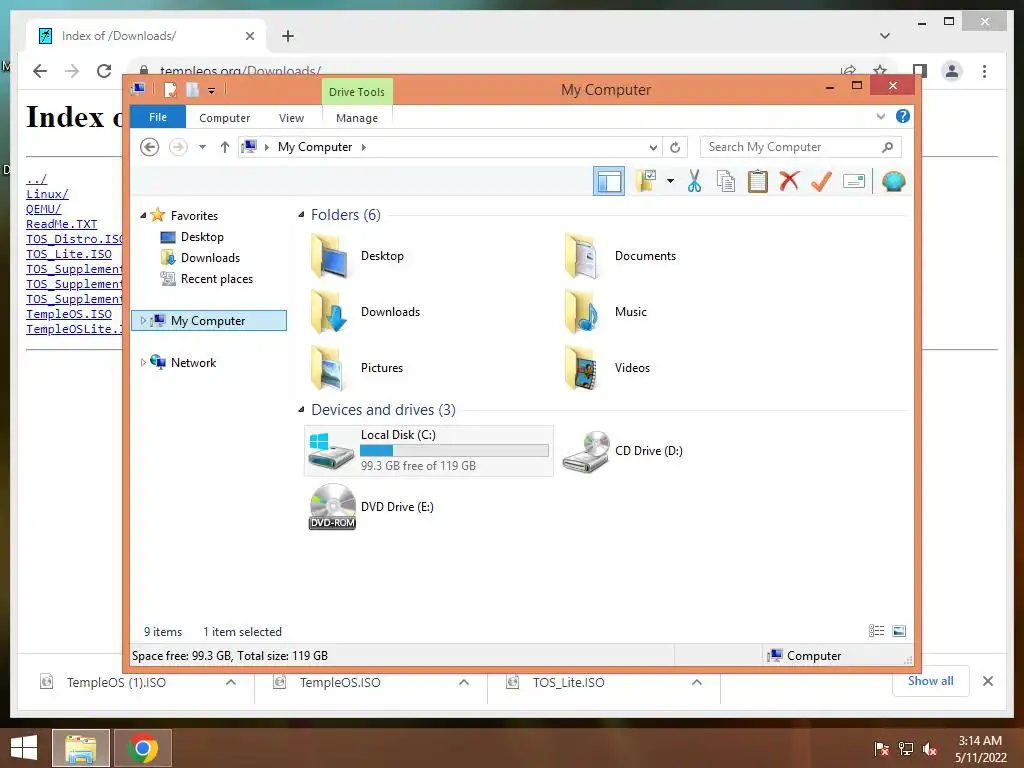
Task: Open the Windows Start button
Action: pyautogui.click(x=24, y=748)
